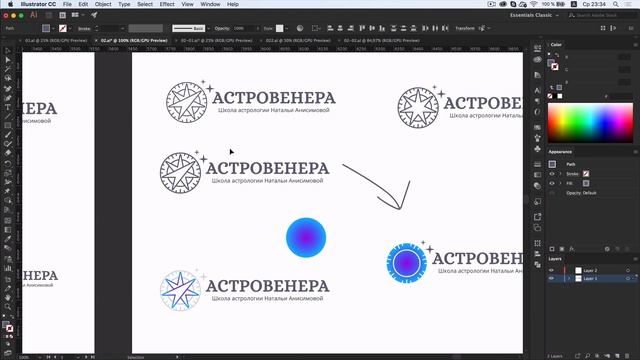This screenshot has width=640, height=360.
Task: Select the Direct Selection tool
Action: [8, 60]
